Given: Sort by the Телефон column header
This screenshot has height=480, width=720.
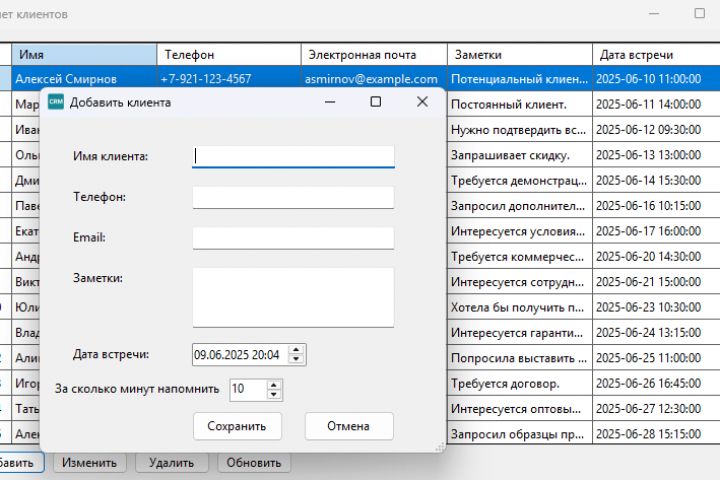Looking at the screenshot, I should (x=229, y=55).
